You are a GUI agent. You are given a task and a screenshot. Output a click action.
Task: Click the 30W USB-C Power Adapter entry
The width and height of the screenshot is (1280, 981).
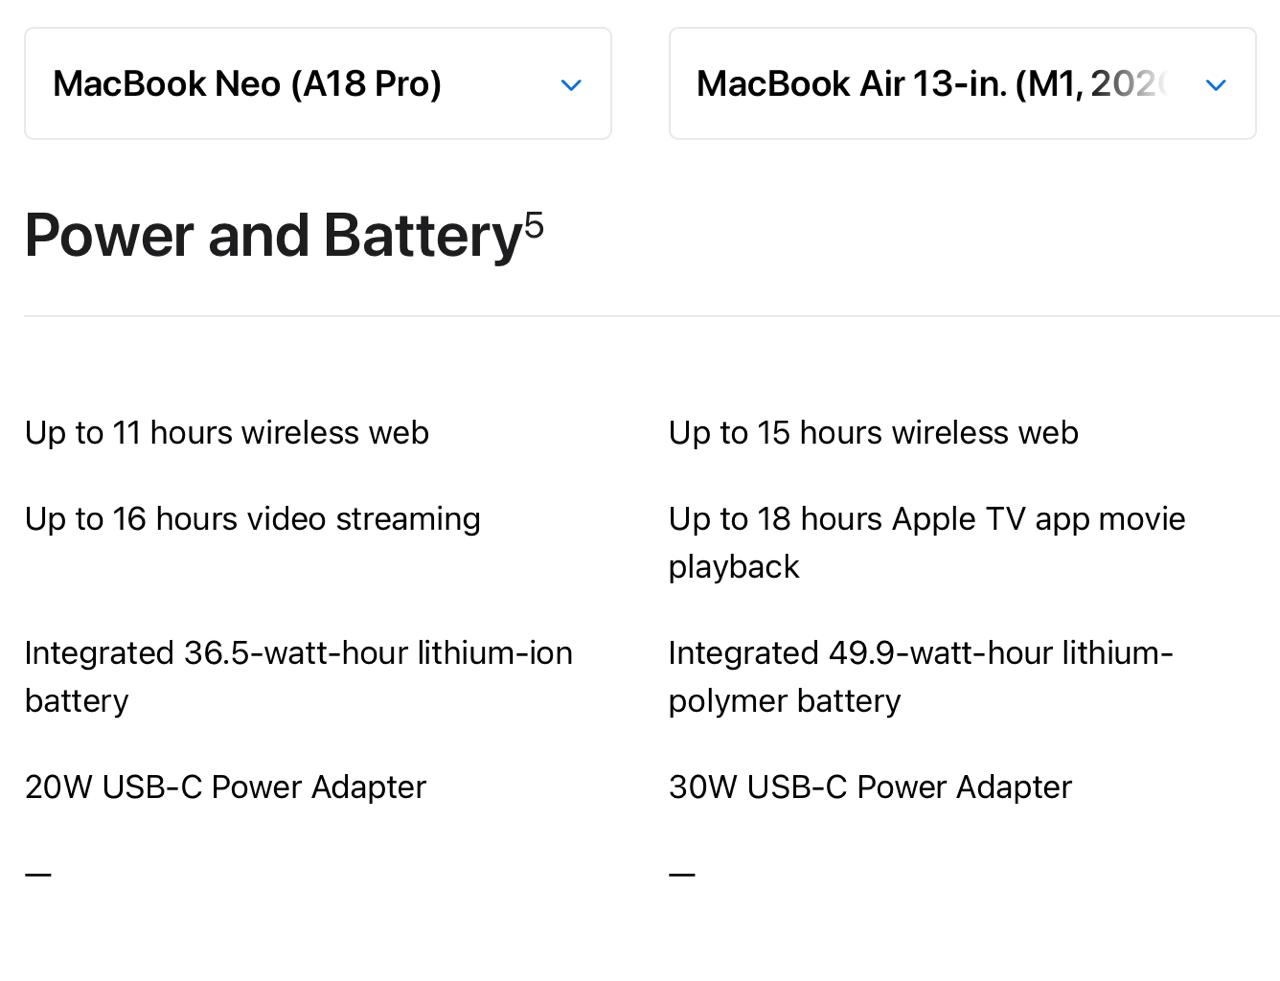[x=870, y=787]
